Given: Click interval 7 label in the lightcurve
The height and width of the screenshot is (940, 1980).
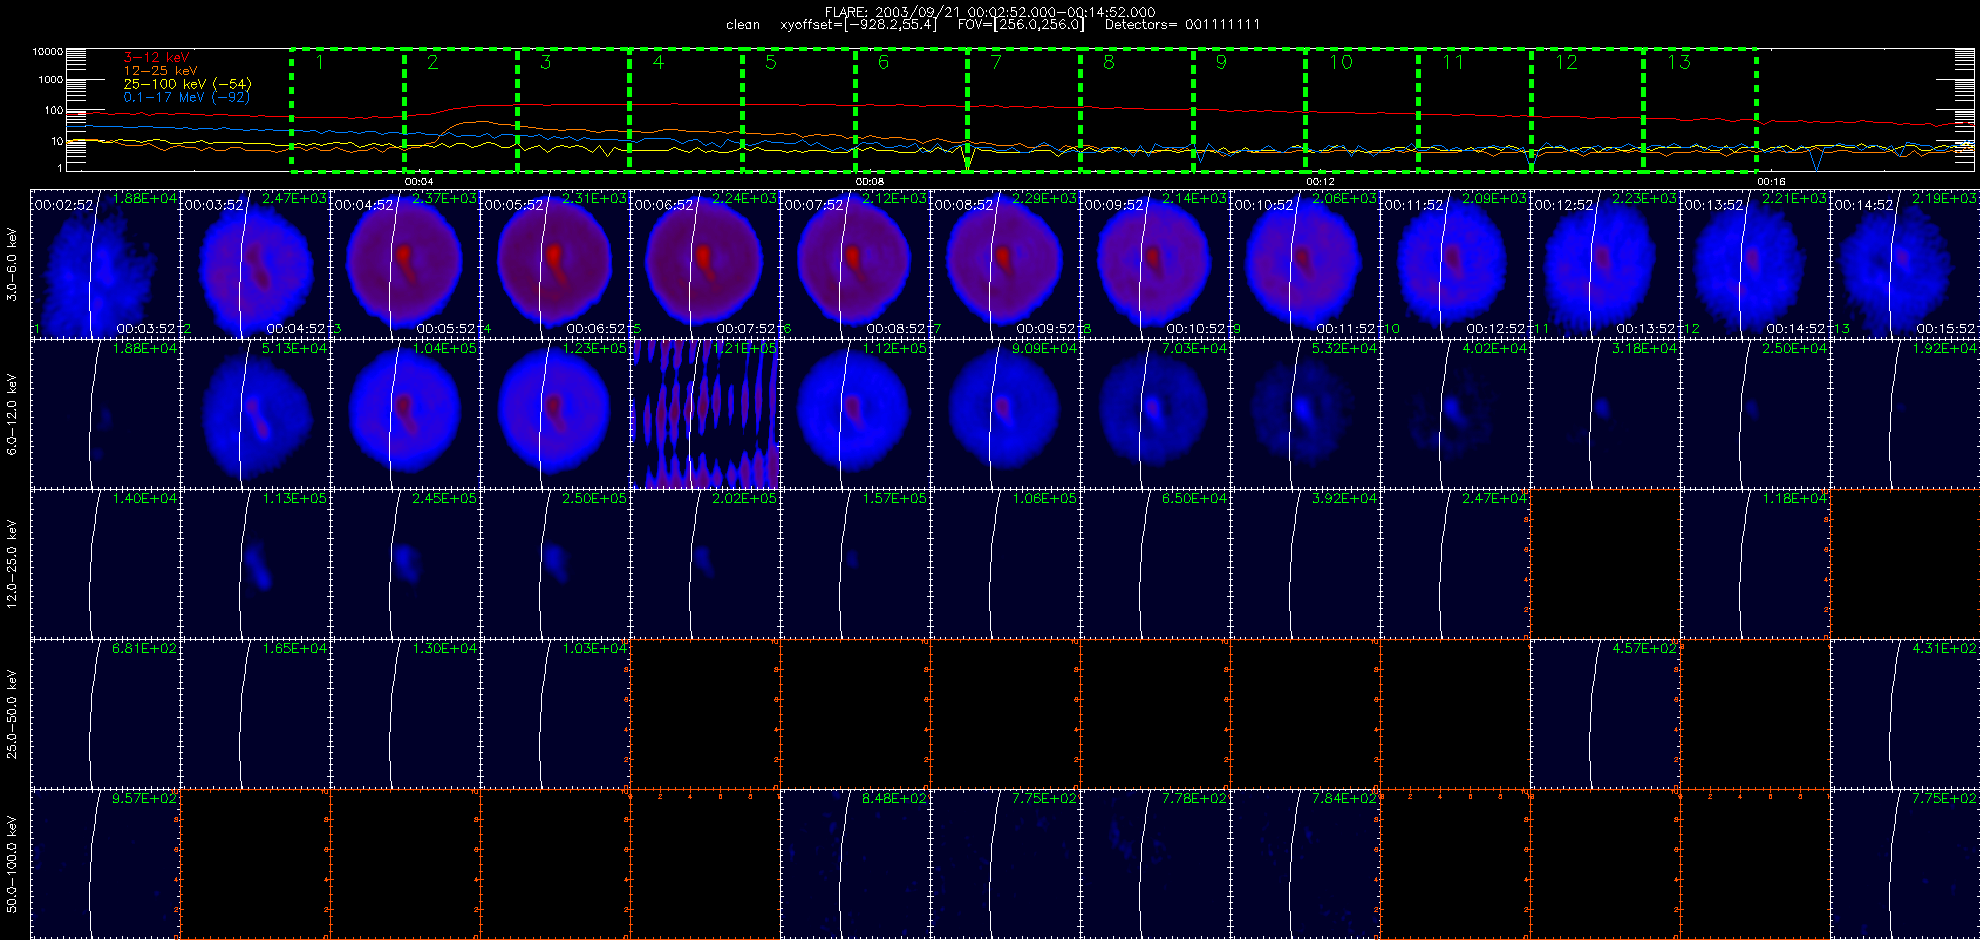Looking at the screenshot, I should pos(996,62).
